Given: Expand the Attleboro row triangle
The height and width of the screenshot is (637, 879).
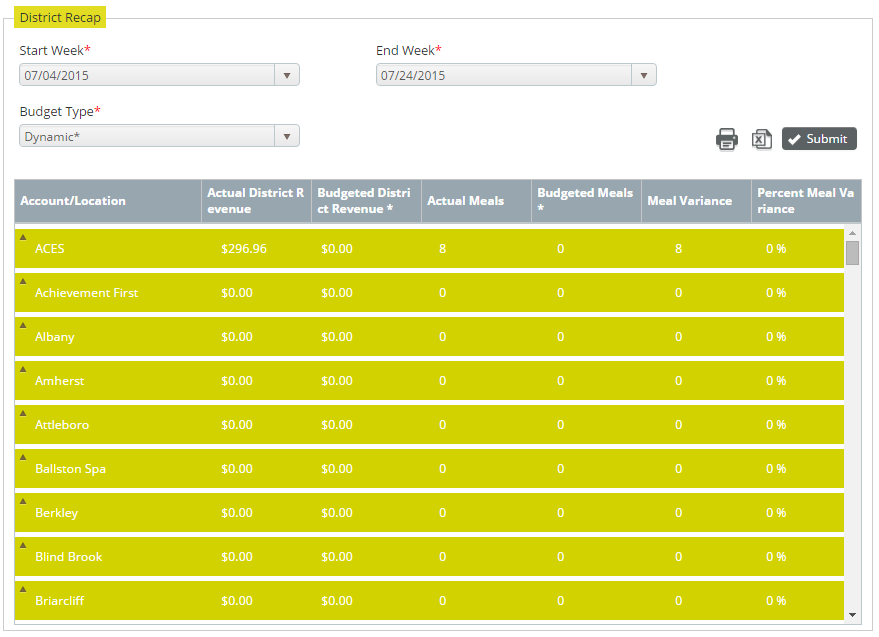Looking at the screenshot, I should point(23,412).
